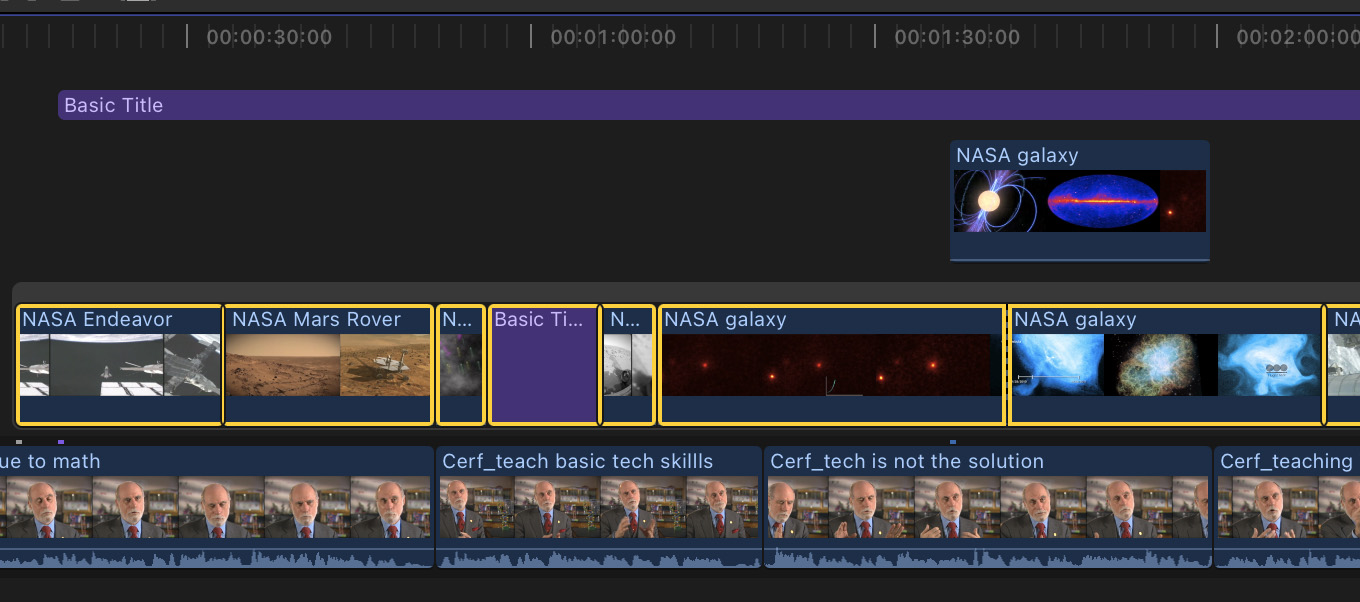Select the connected NASA galaxy clip above storyline
The width and height of the screenshot is (1360, 602).
pyautogui.click(x=1080, y=201)
